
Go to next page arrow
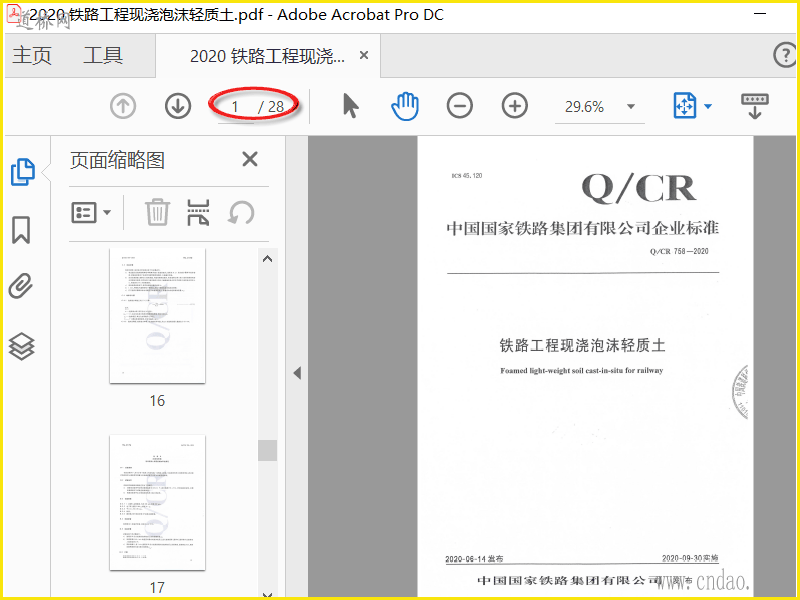[x=178, y=107]
